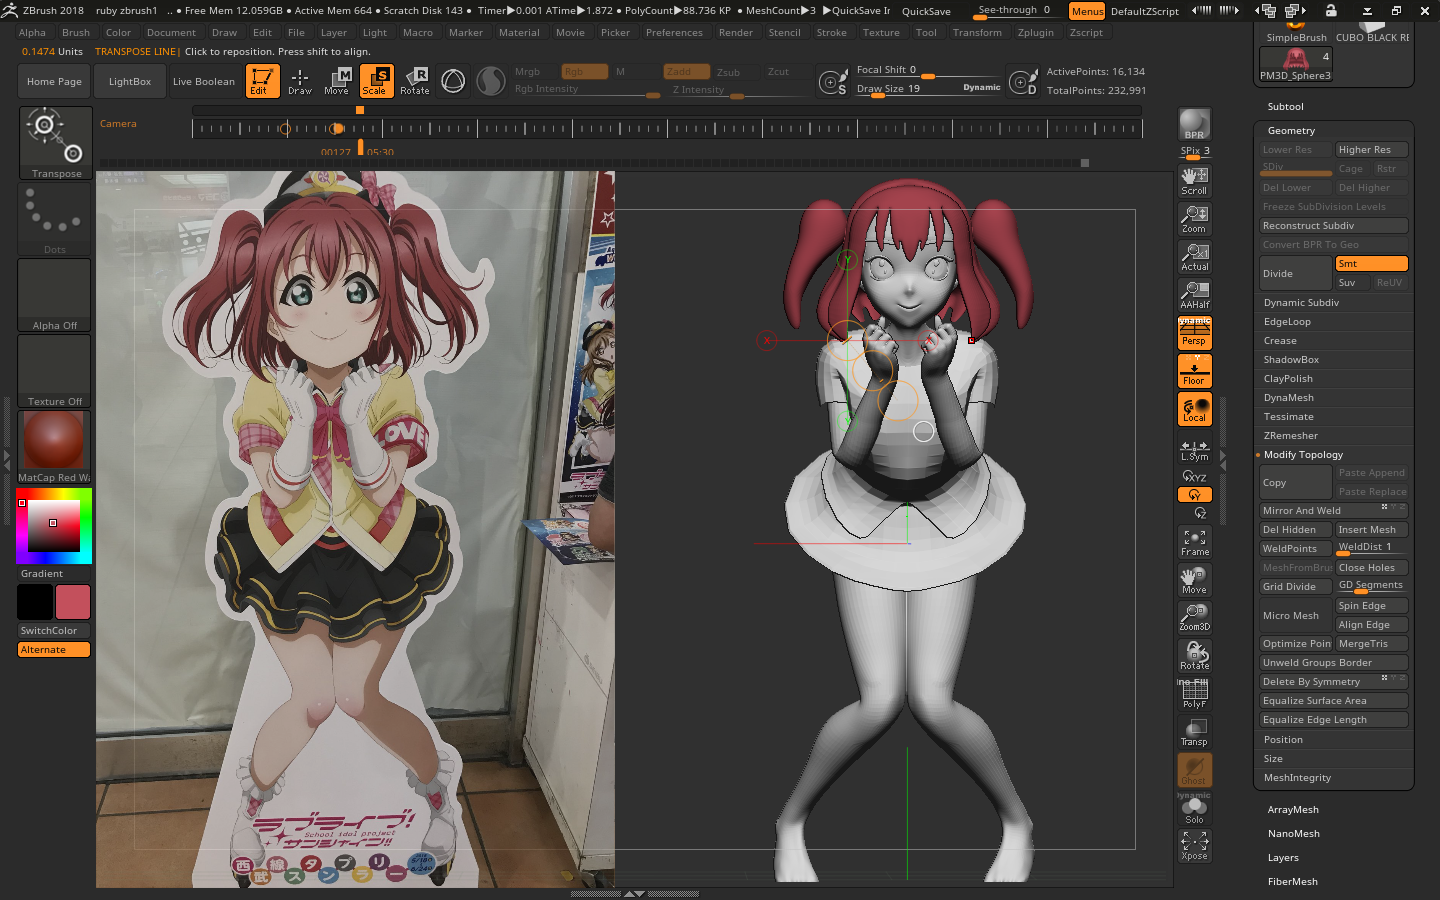Click the main color picker square
Screen dimensions: 1440x900
54,526
